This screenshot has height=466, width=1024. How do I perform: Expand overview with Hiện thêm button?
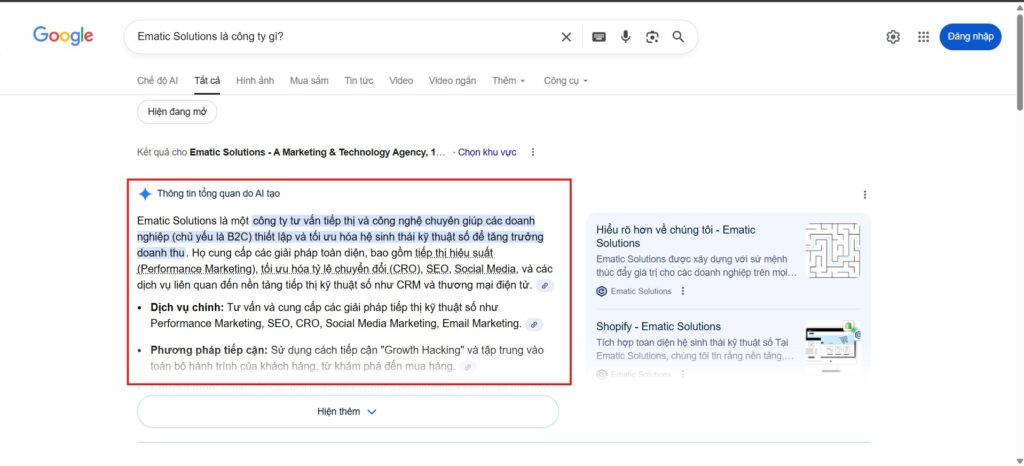(x=347, y=412)
